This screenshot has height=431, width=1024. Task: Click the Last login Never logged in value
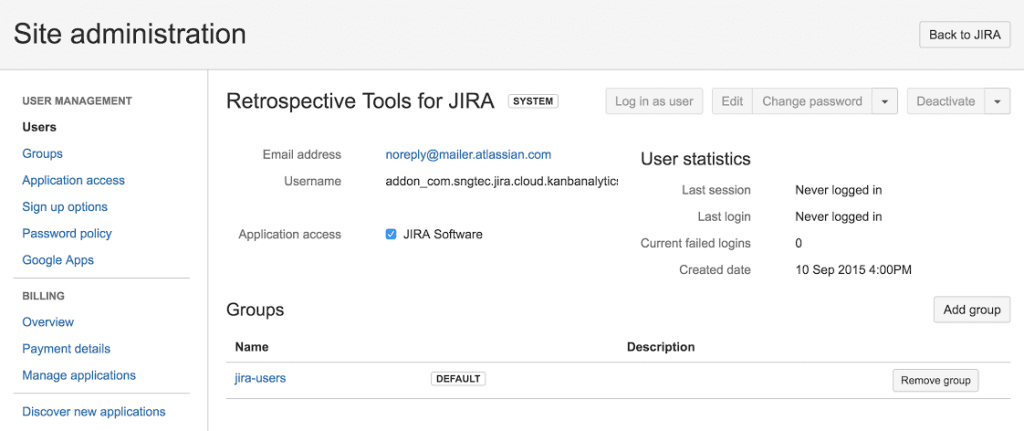[x=839, y=217]
